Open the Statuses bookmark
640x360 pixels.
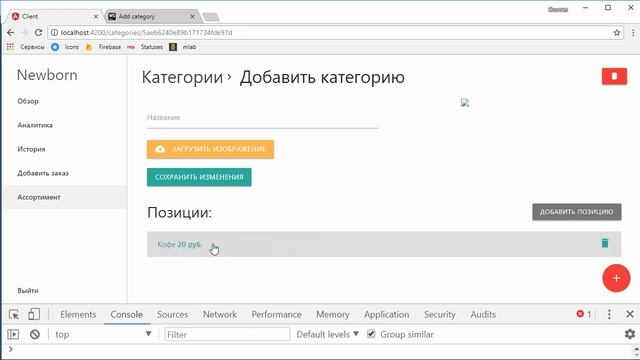(x=145, y=47)
